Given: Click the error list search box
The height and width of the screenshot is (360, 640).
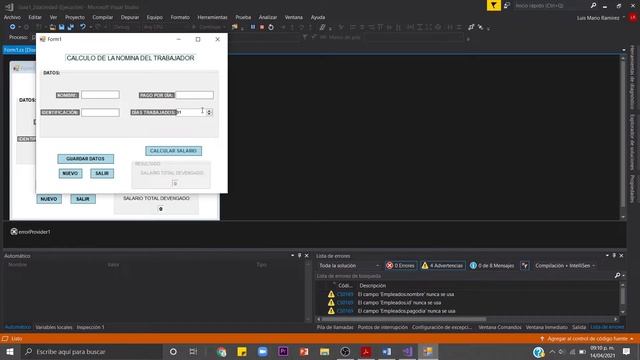Looking at the screenshot, I should [463, 276].
